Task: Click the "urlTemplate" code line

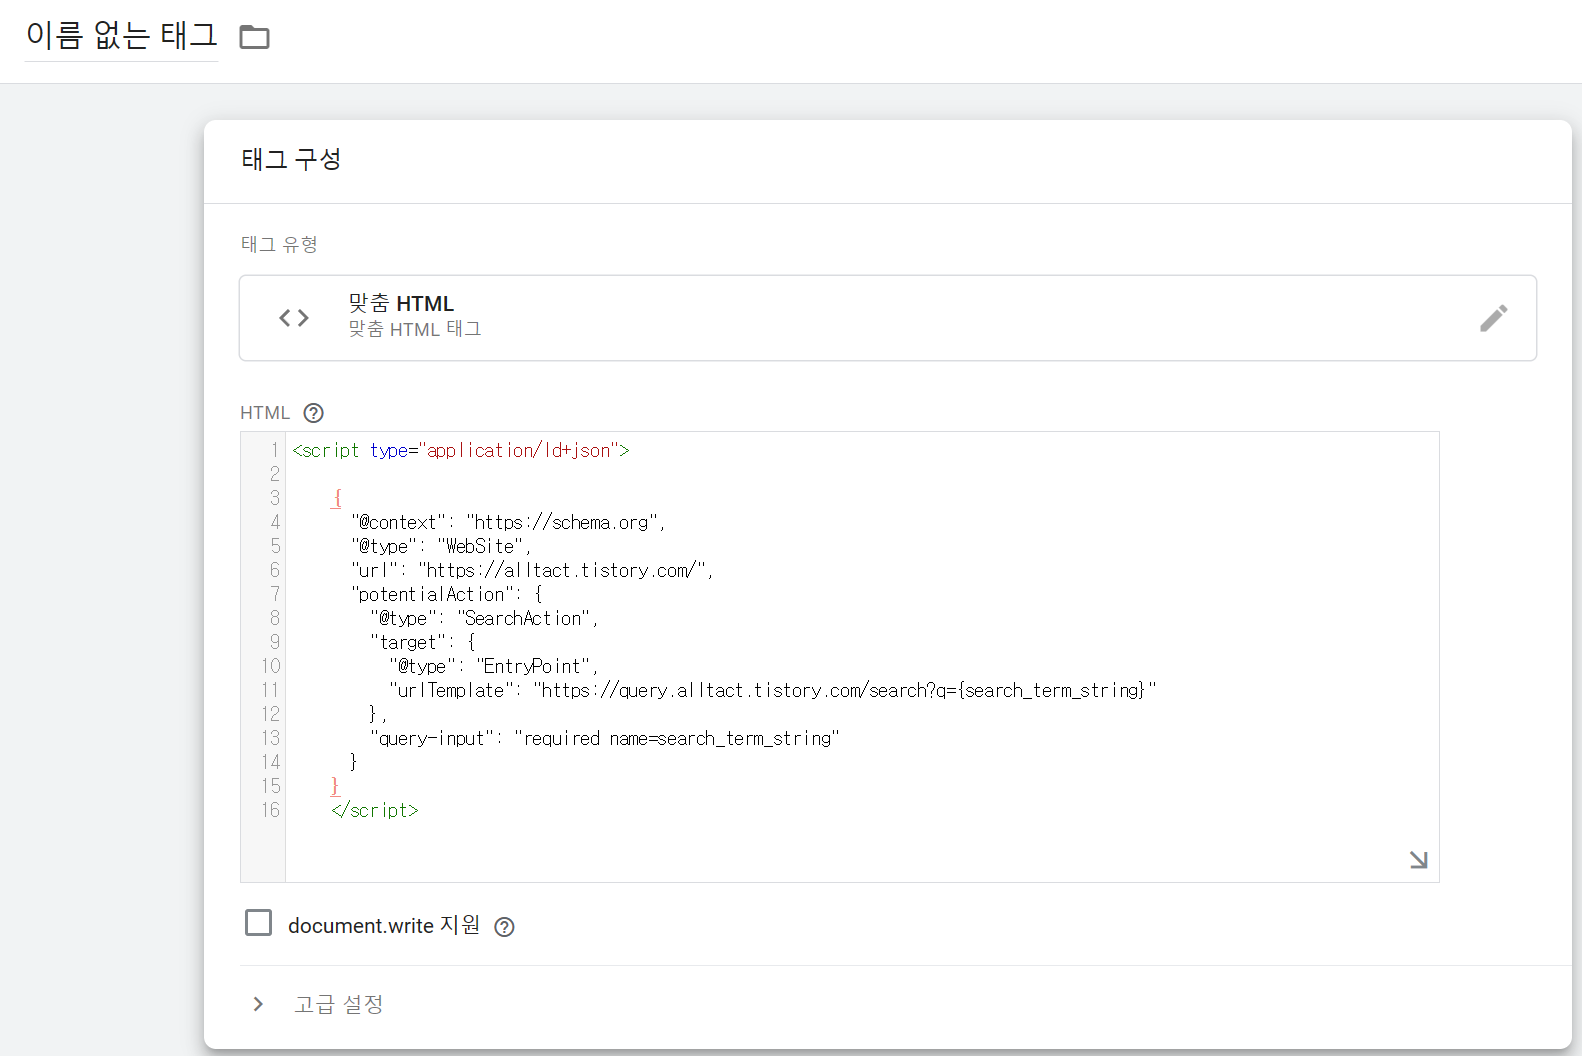Action: coord(773,691)
